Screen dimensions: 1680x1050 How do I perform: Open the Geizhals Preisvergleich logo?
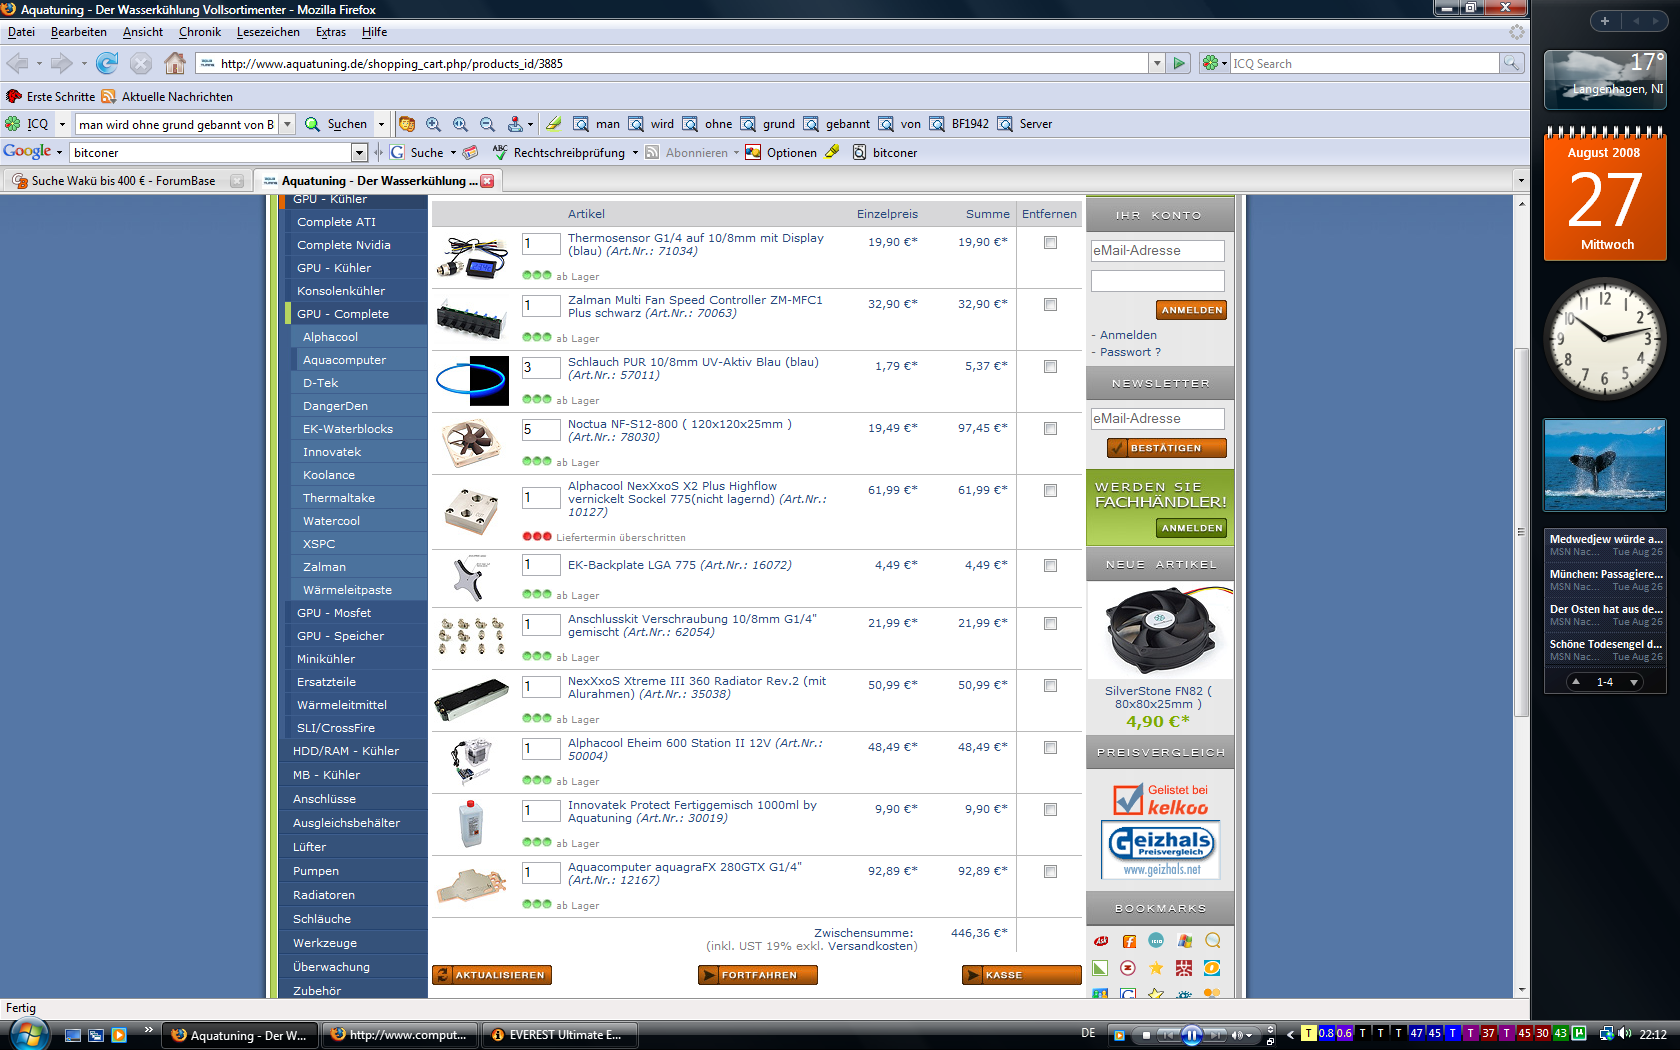[1160, 850]
